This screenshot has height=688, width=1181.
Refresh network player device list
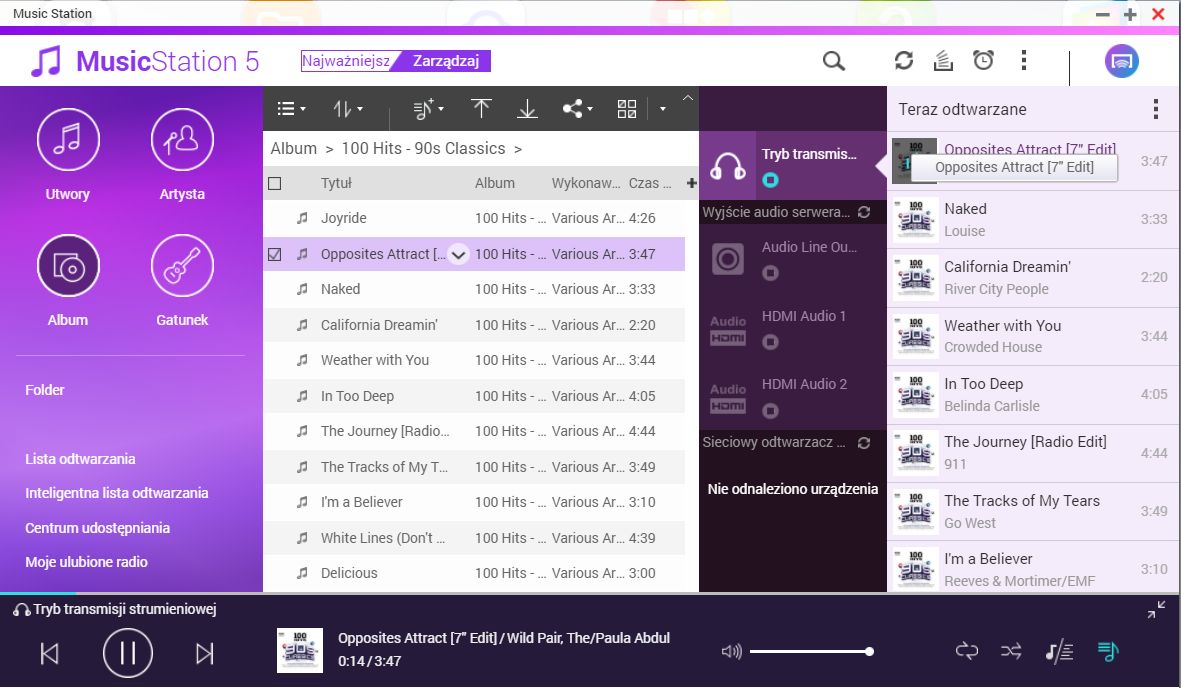pos(864,442)
